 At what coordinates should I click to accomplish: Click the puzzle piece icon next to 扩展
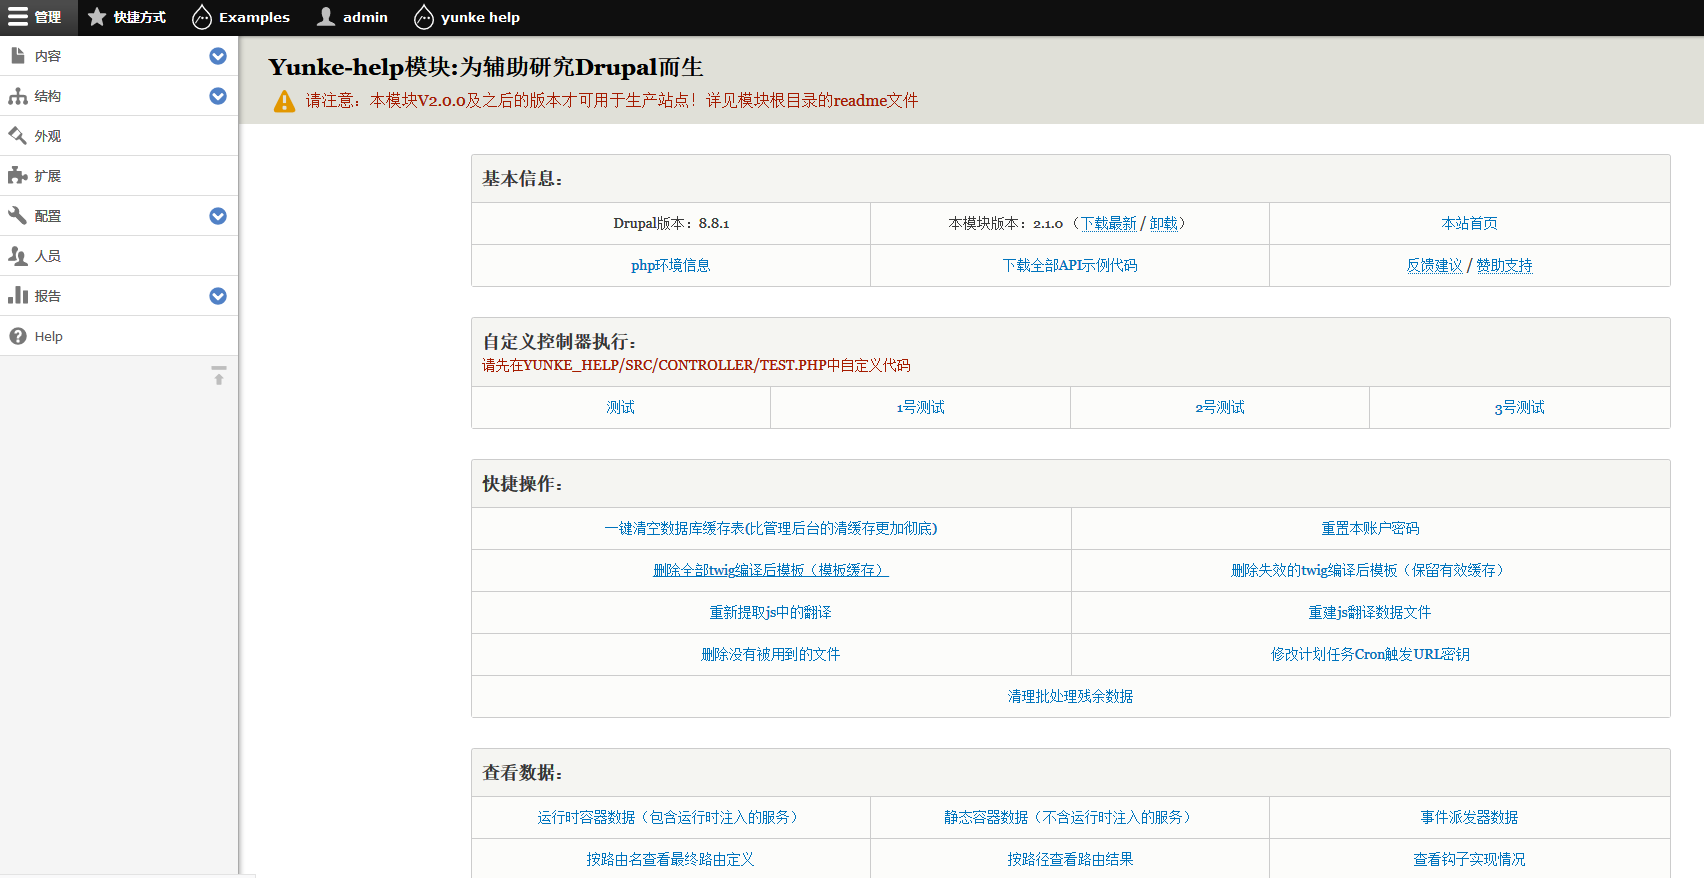(18, 176)
